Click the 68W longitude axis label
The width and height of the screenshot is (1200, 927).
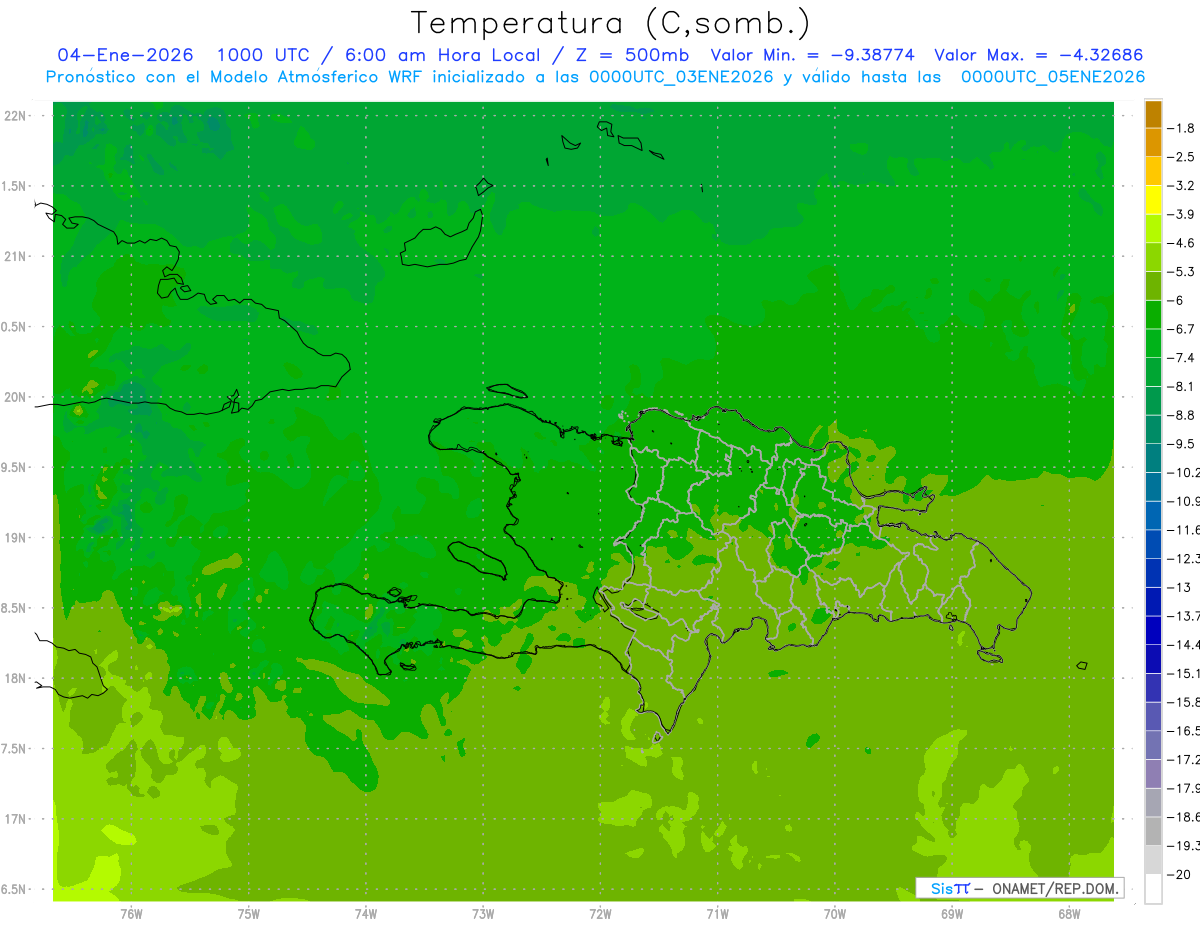tap(1069, 914)
